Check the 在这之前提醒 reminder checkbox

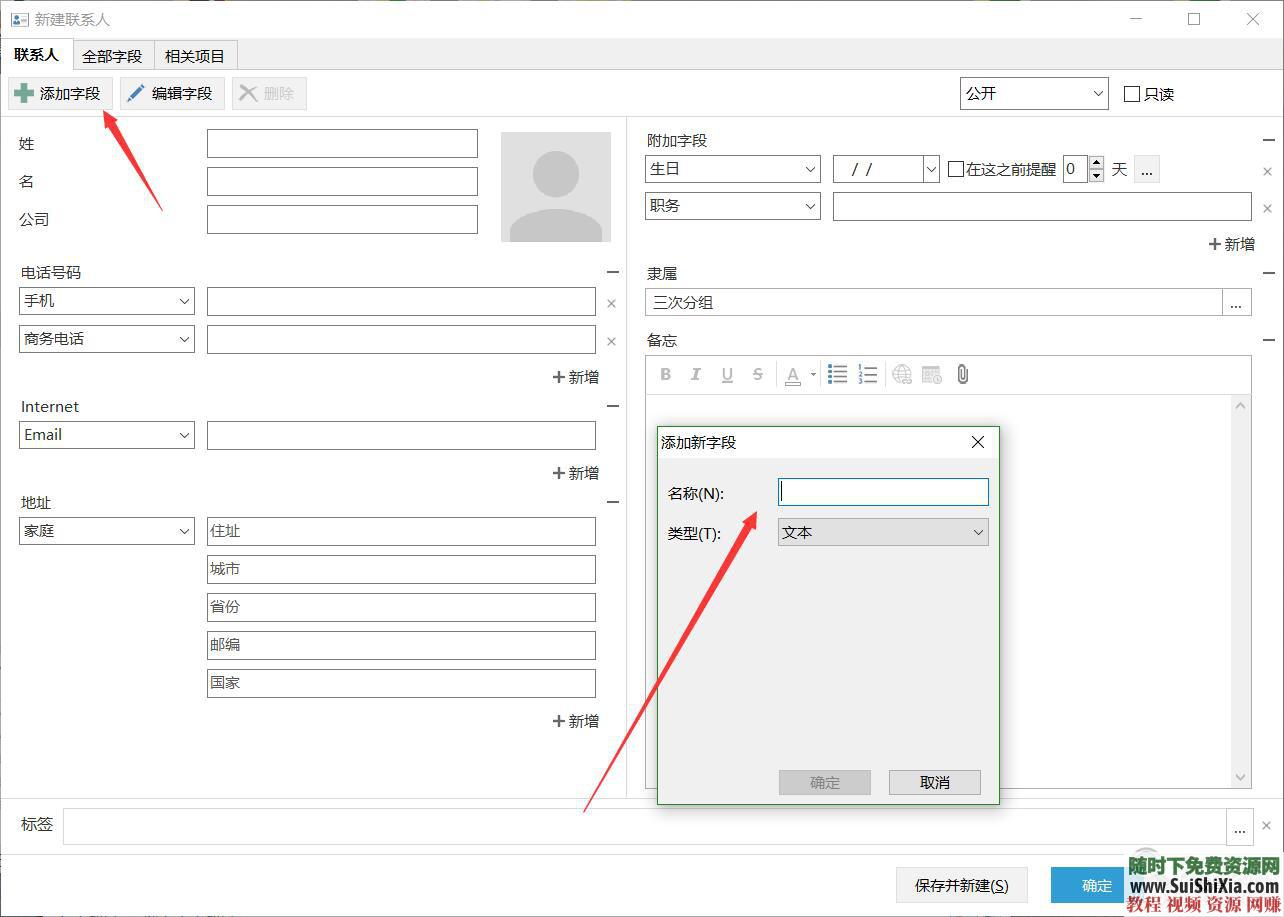(956, 170)
